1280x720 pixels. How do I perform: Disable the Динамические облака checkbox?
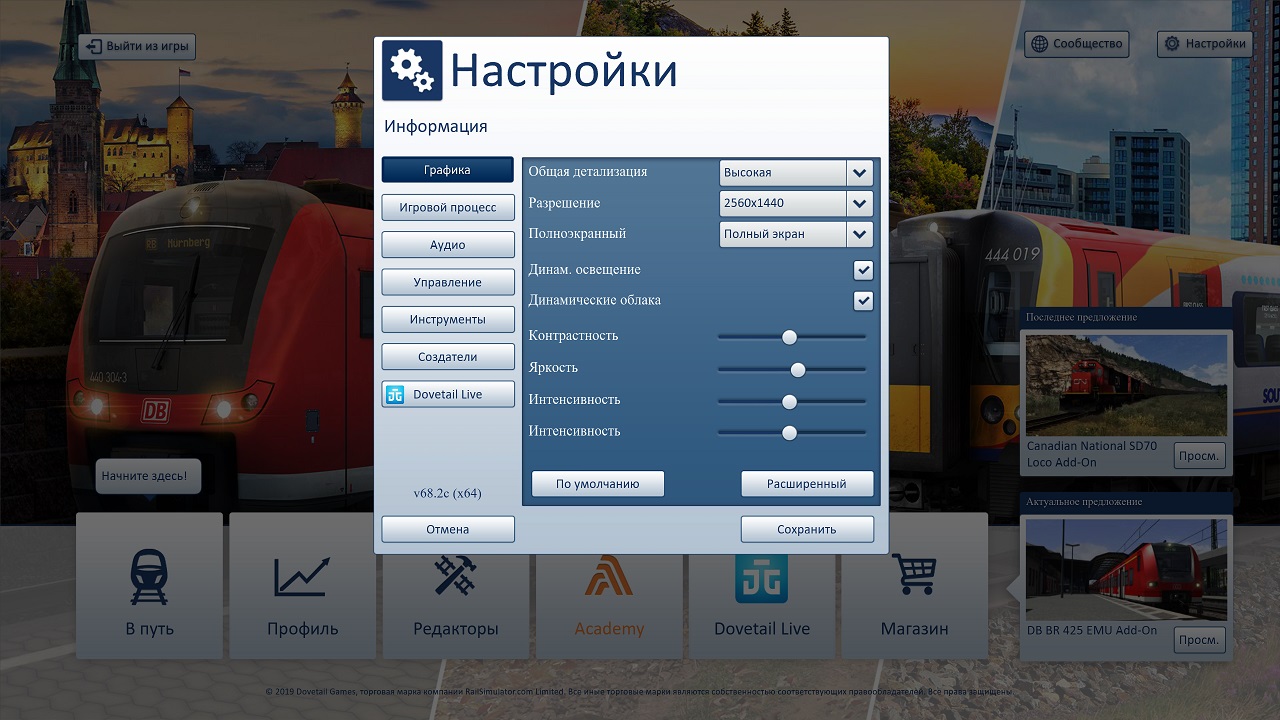(x=863, y=301)
